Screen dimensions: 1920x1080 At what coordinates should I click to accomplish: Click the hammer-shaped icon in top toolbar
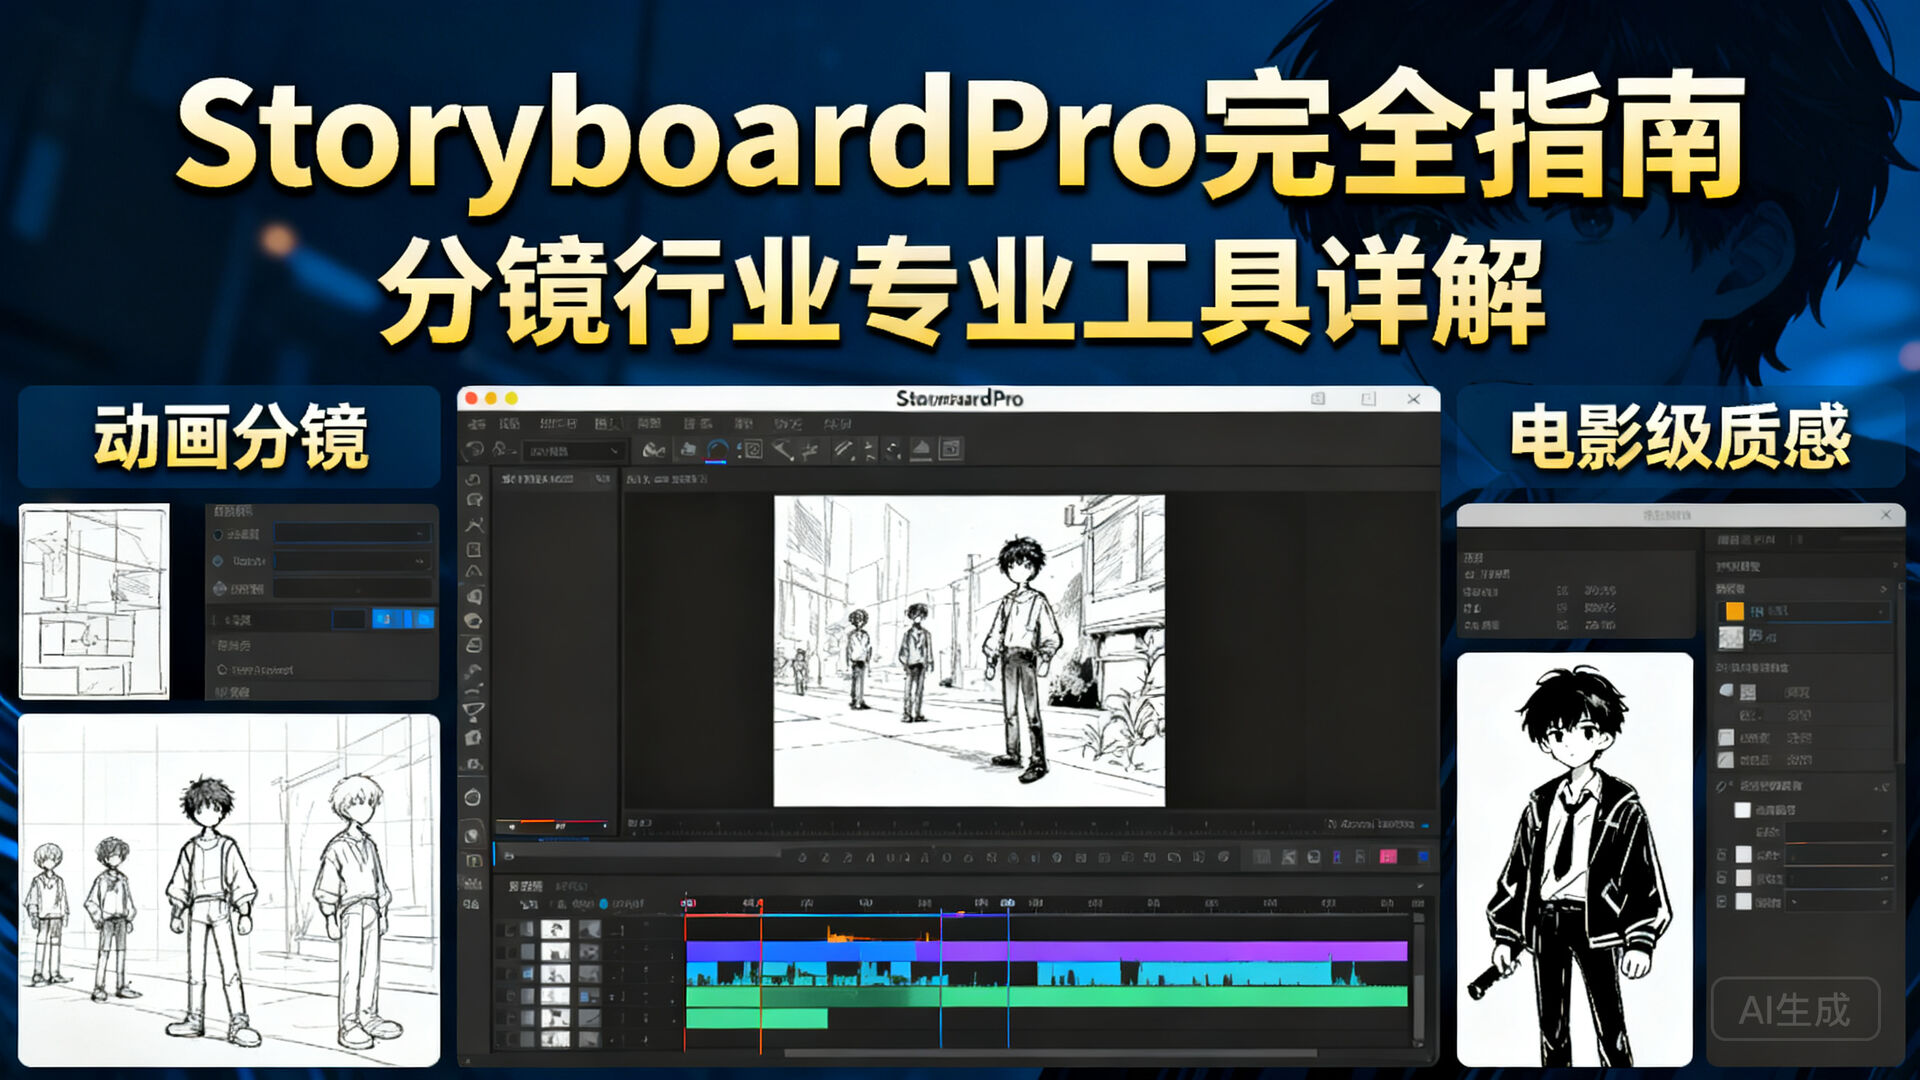(783, 451)
